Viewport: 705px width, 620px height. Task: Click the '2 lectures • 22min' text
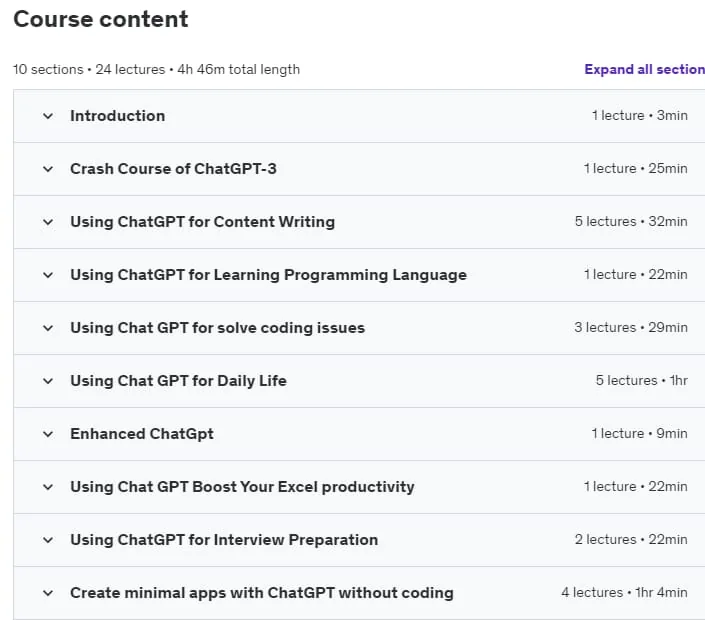coord(631,540)
